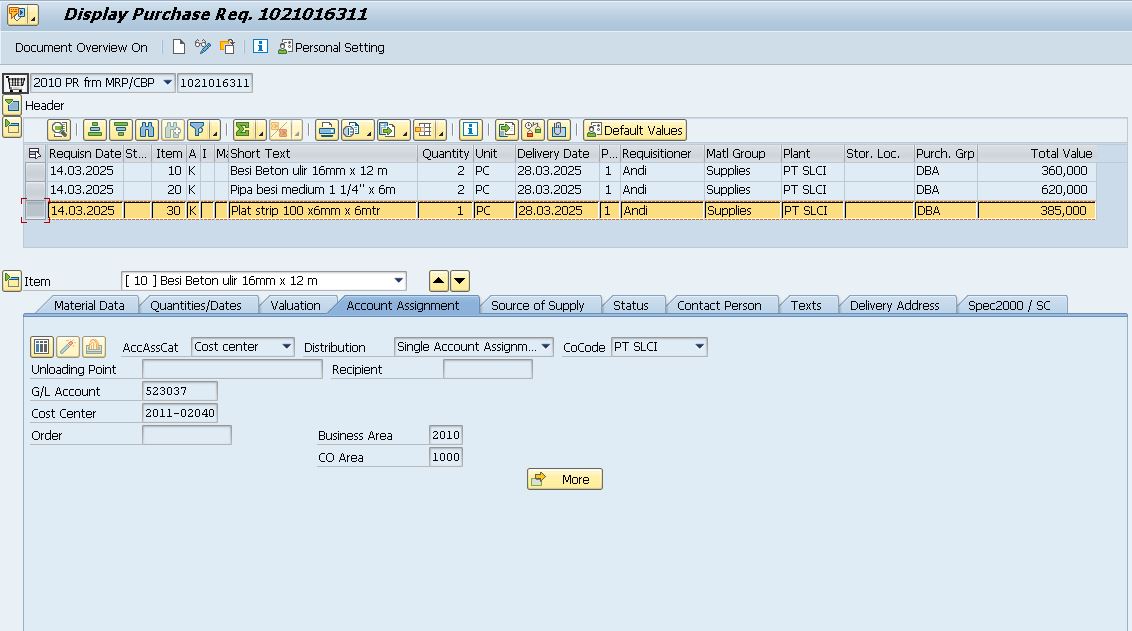1132x631 pixels.
Task: Click the G/L Account field 523037
Action: (x=180, y=391)
